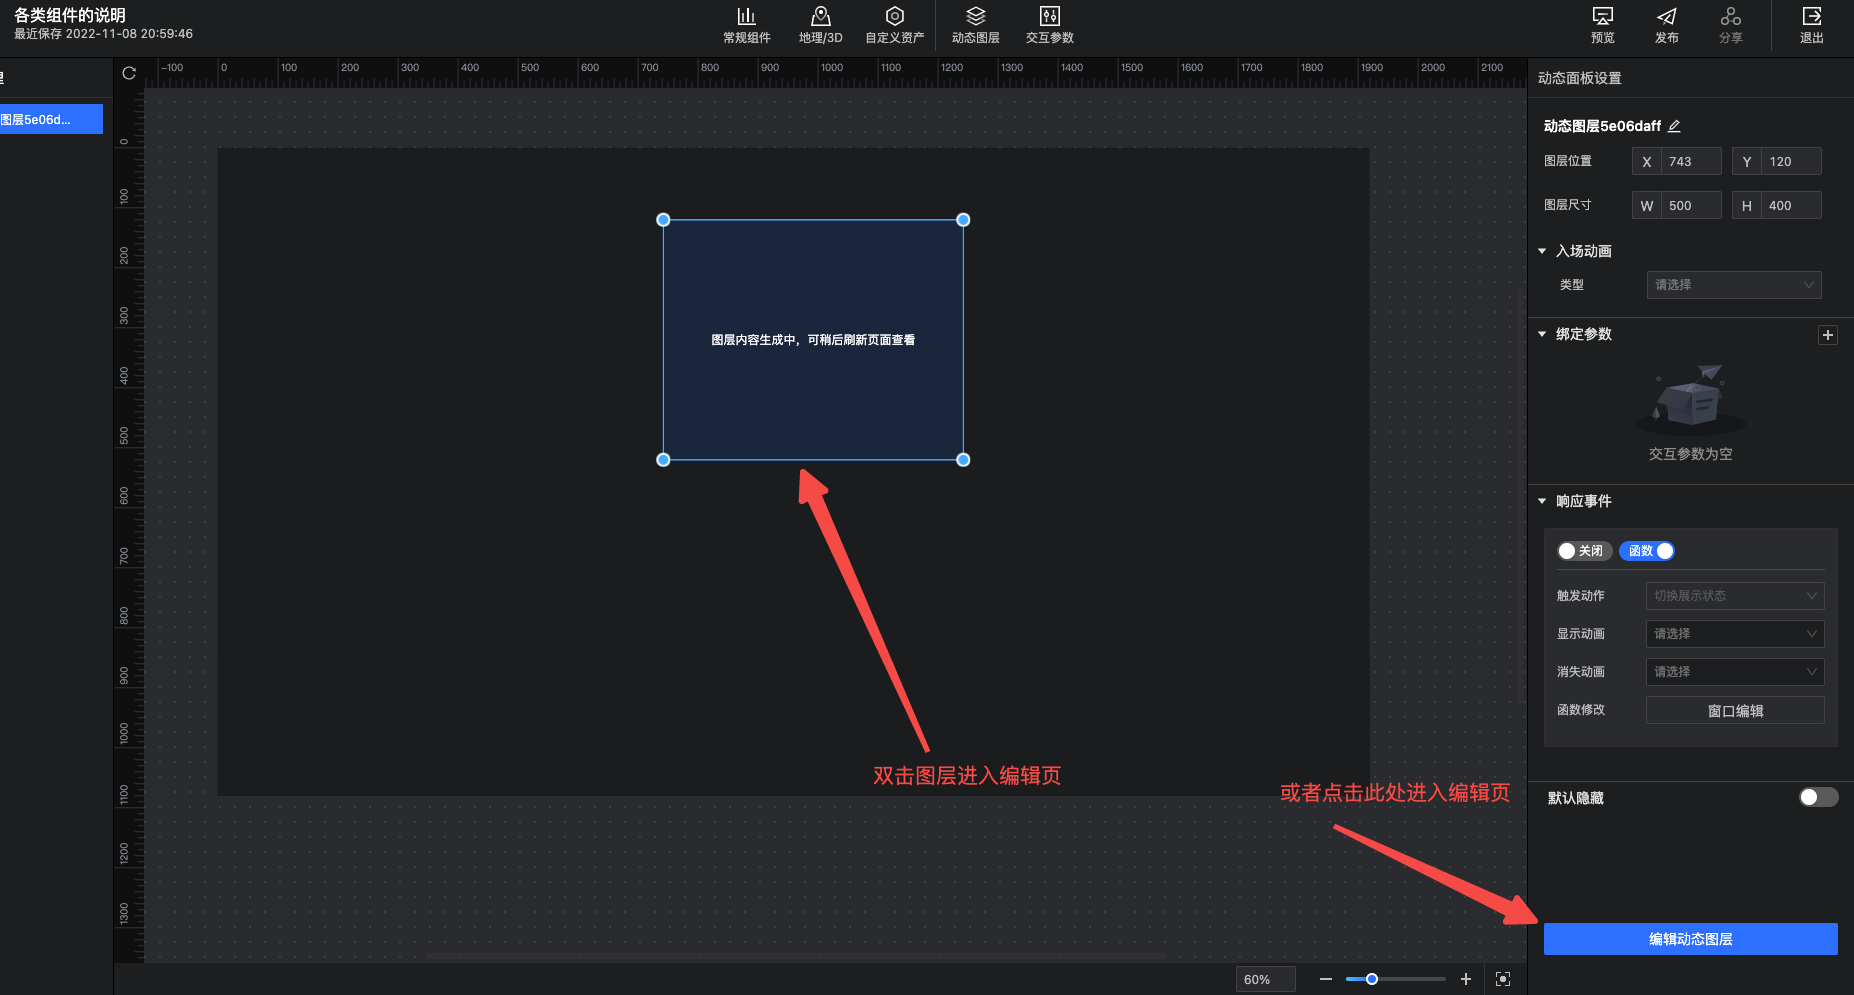Click the zoom slider handle
The image size is (1854, 995).
1372,979
